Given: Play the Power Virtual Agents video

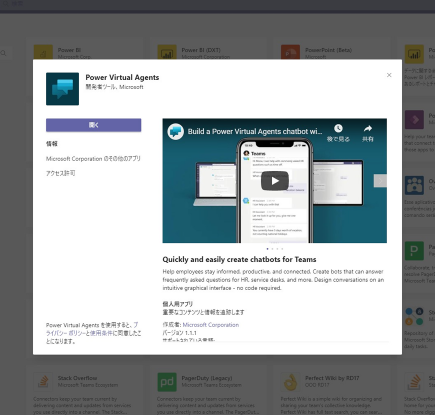Looking at the screenshot, I should click(x=275, y=181).
